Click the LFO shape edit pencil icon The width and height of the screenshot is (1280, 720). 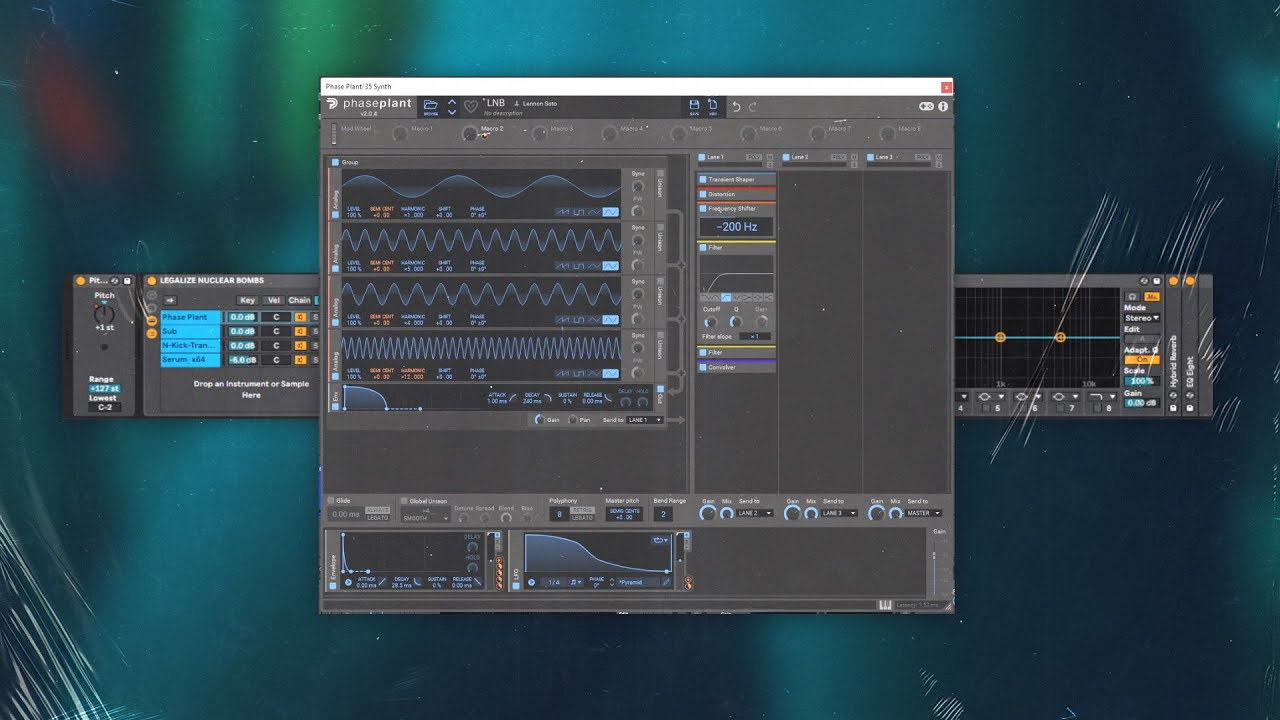click(667, 582)
